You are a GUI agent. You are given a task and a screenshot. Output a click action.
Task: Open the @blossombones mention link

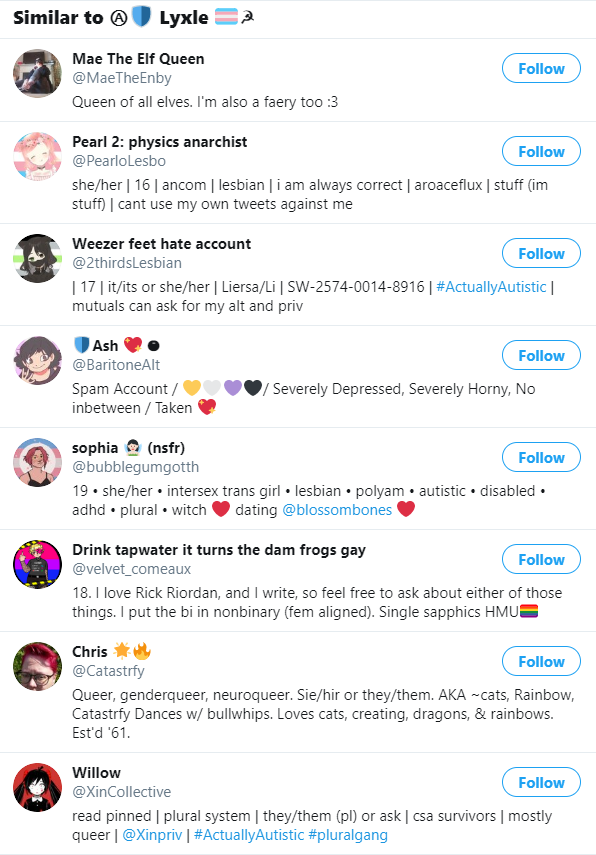(x=337, y=510)
